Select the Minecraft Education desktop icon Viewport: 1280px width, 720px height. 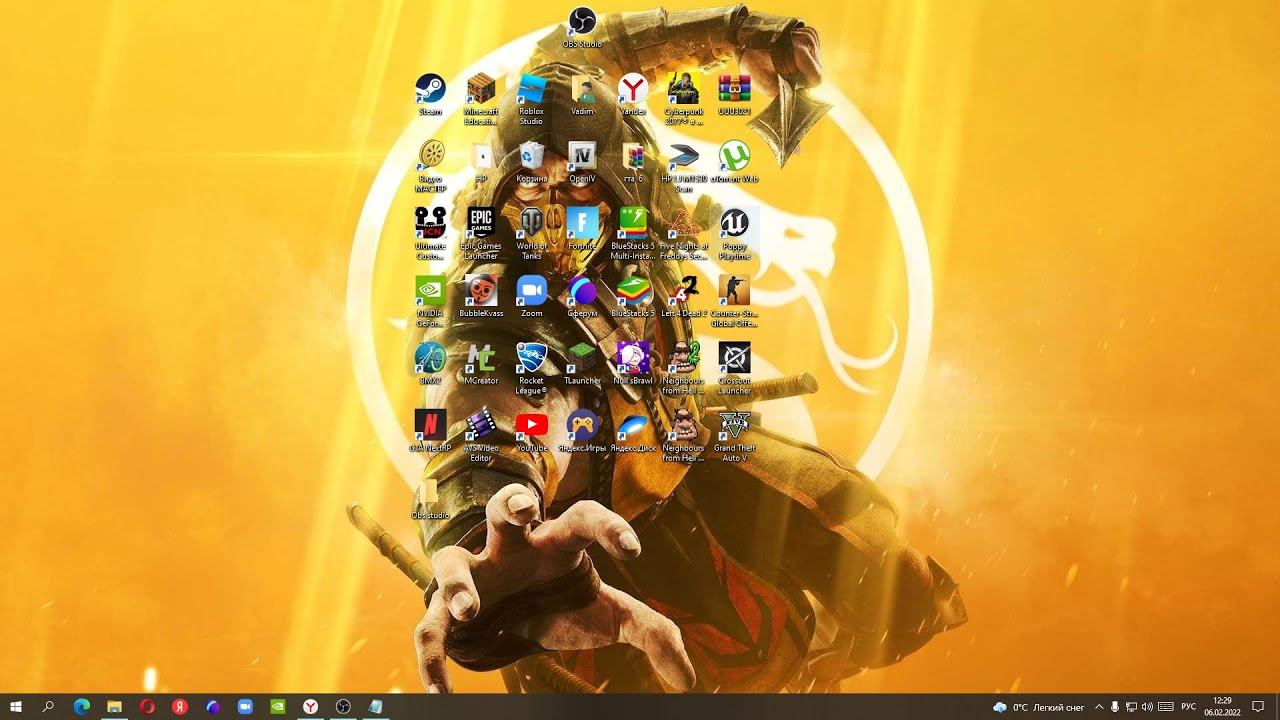pyautogui.click(x=481, y=99)
